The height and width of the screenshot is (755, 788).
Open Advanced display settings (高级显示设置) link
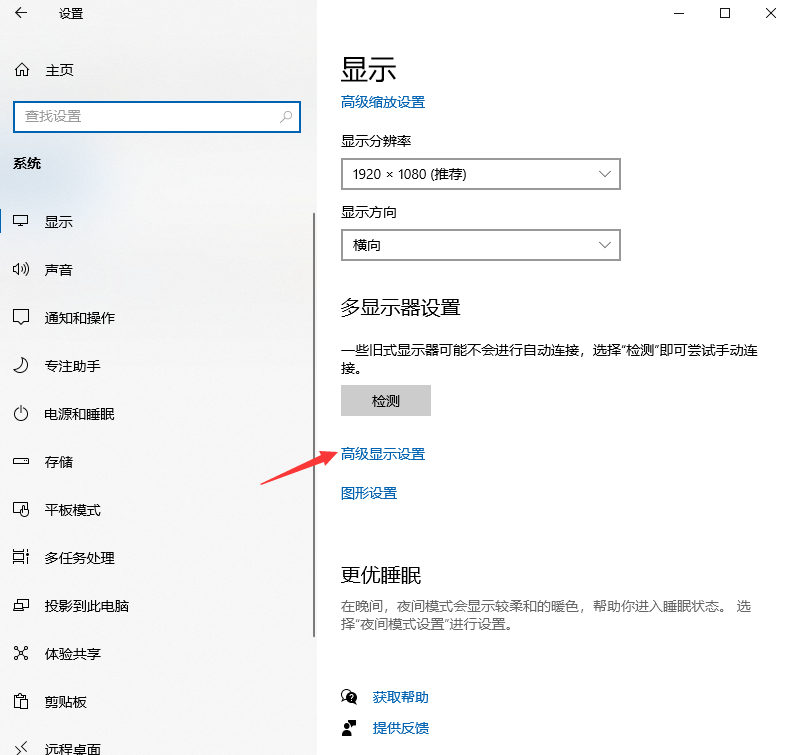383,454
